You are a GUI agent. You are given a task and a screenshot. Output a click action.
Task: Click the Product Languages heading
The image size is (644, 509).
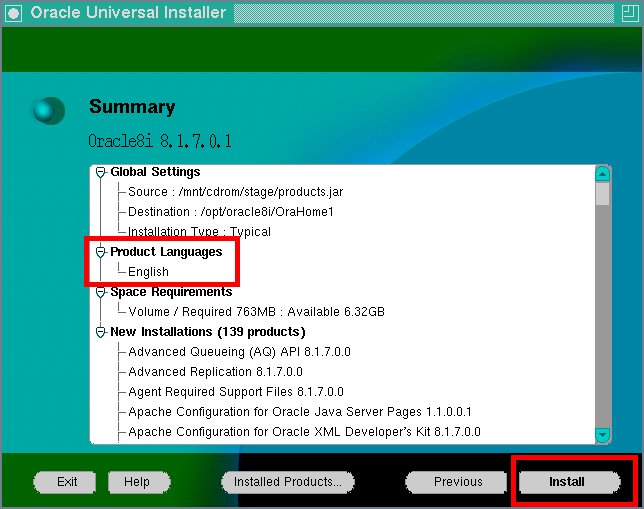(x=166, y=252)
